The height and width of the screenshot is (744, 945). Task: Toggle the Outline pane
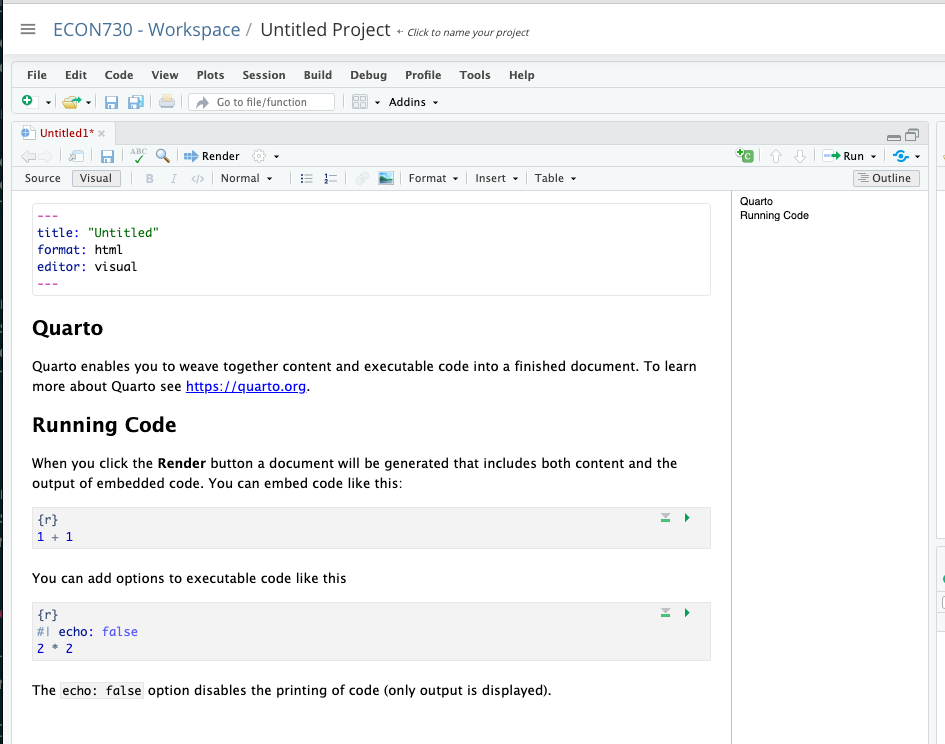point(884,178)
